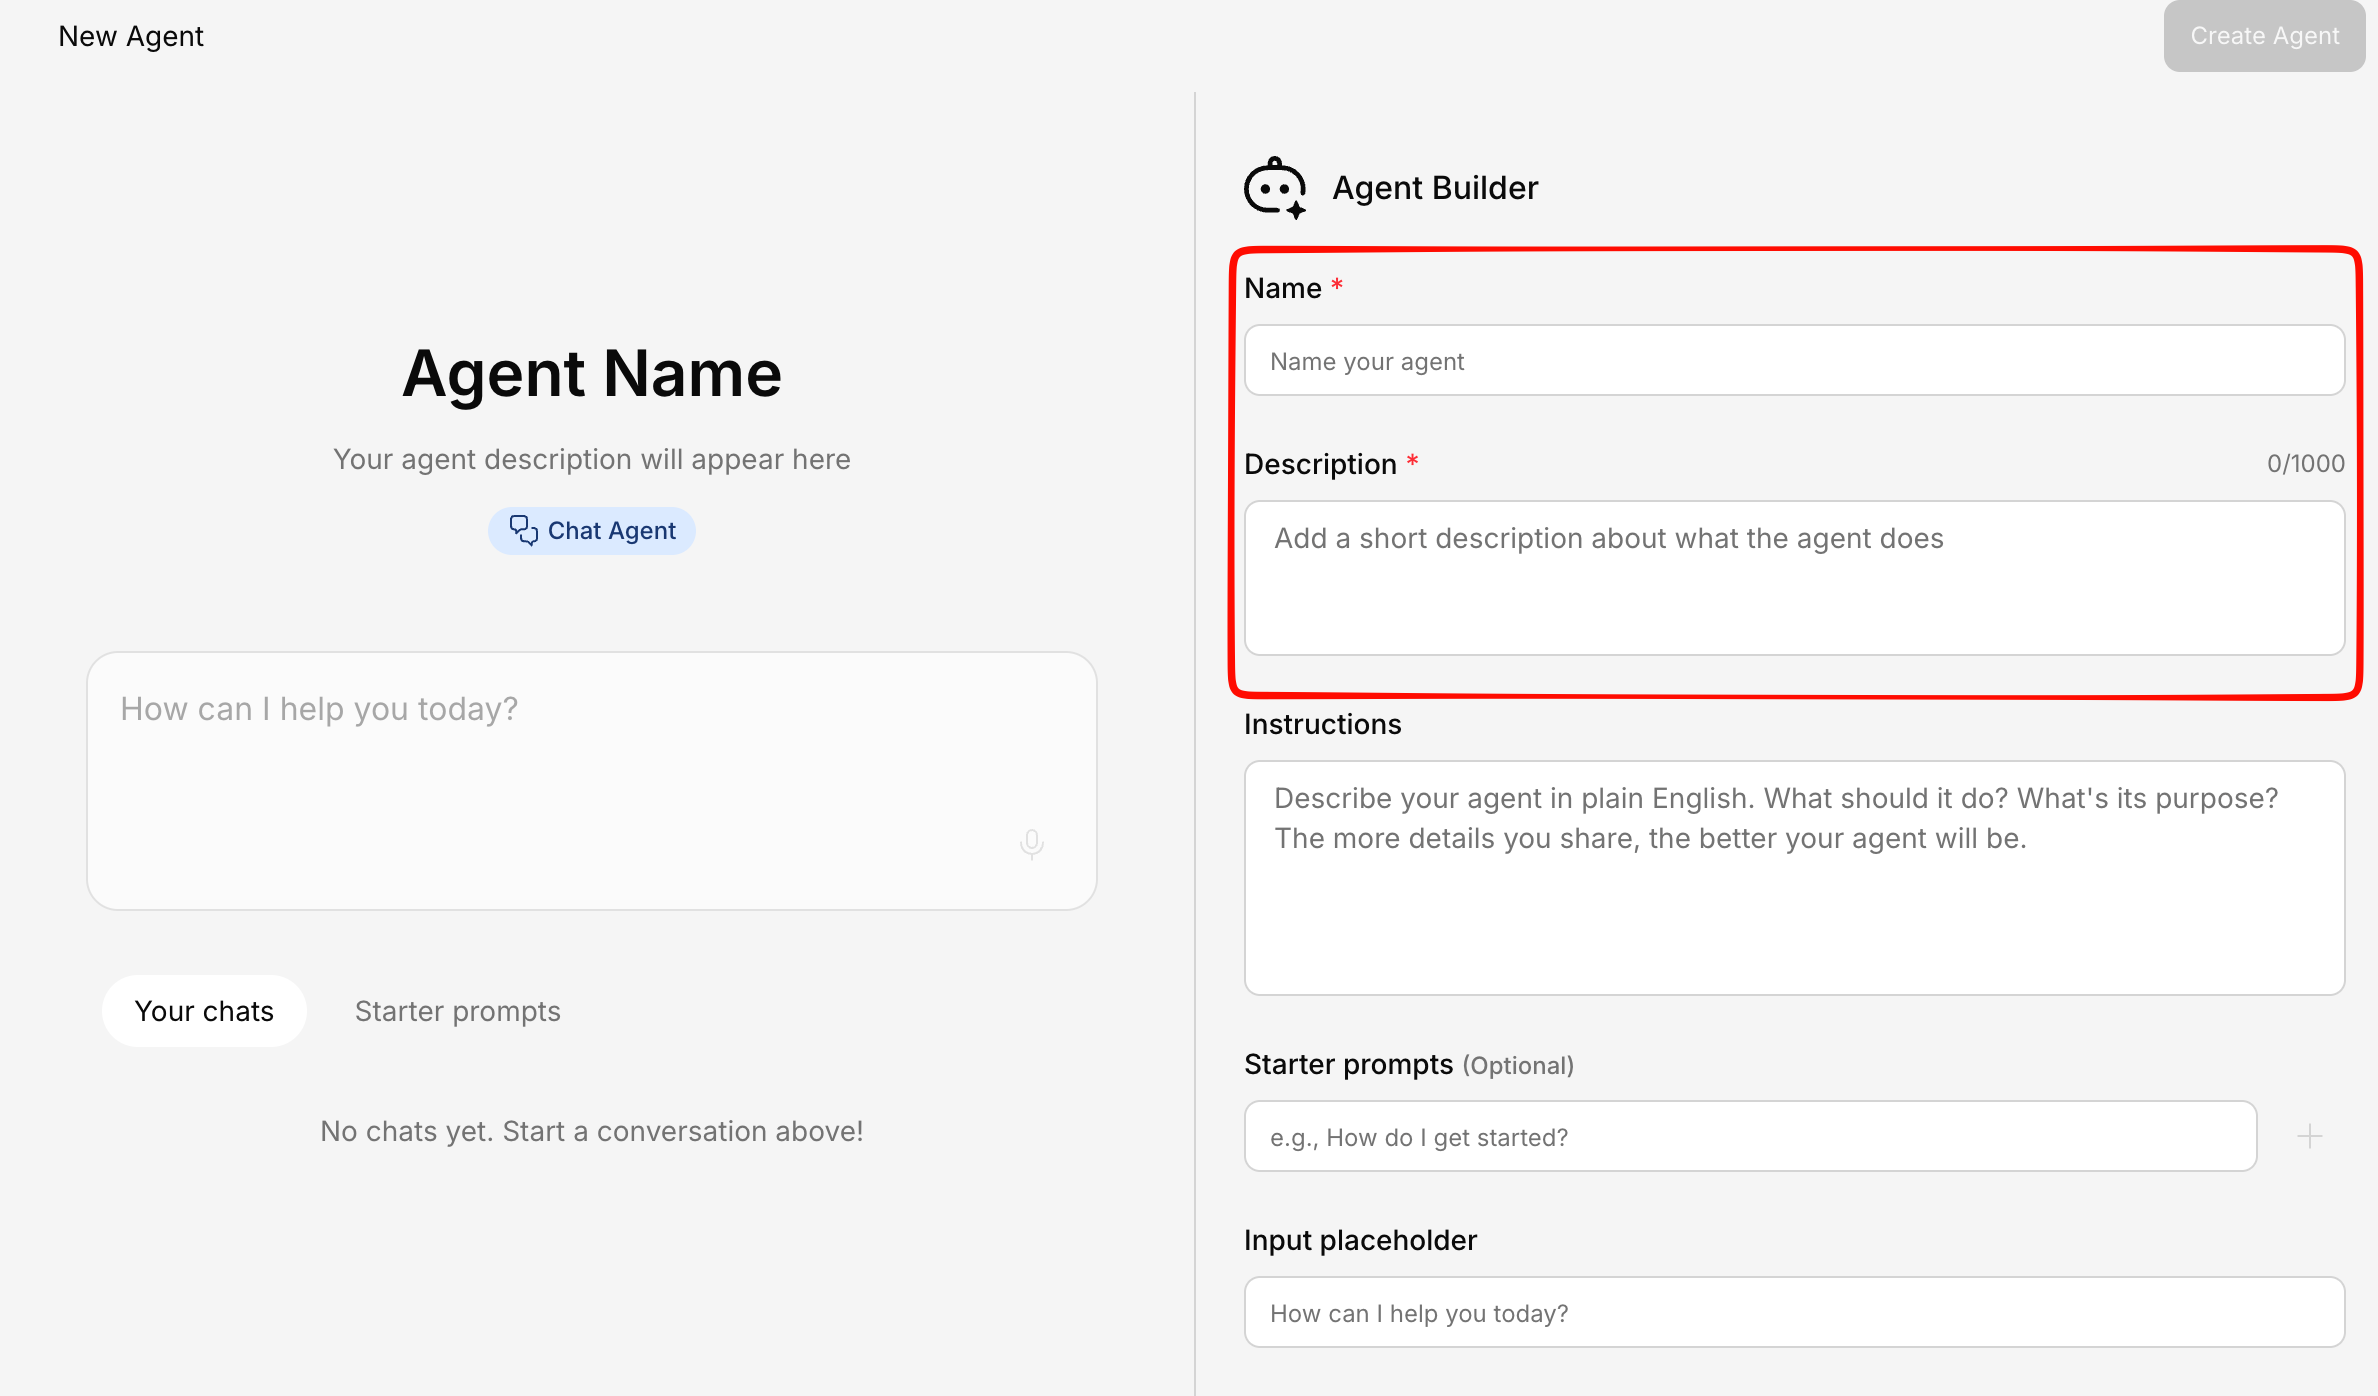Click the plus icon beside starter prompt
The image size is (2378, 1396).
point(2309,1136)
